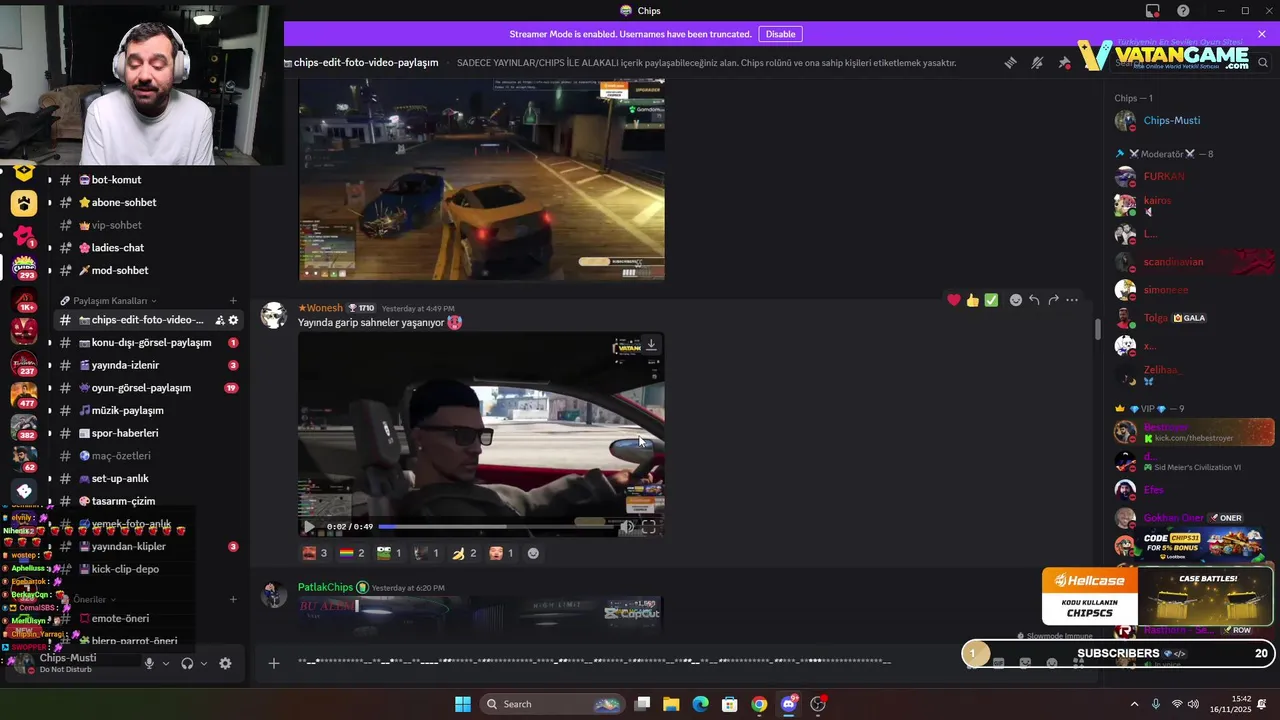
Task: Open PatlakChips user profile name
Action: [325, 587]
